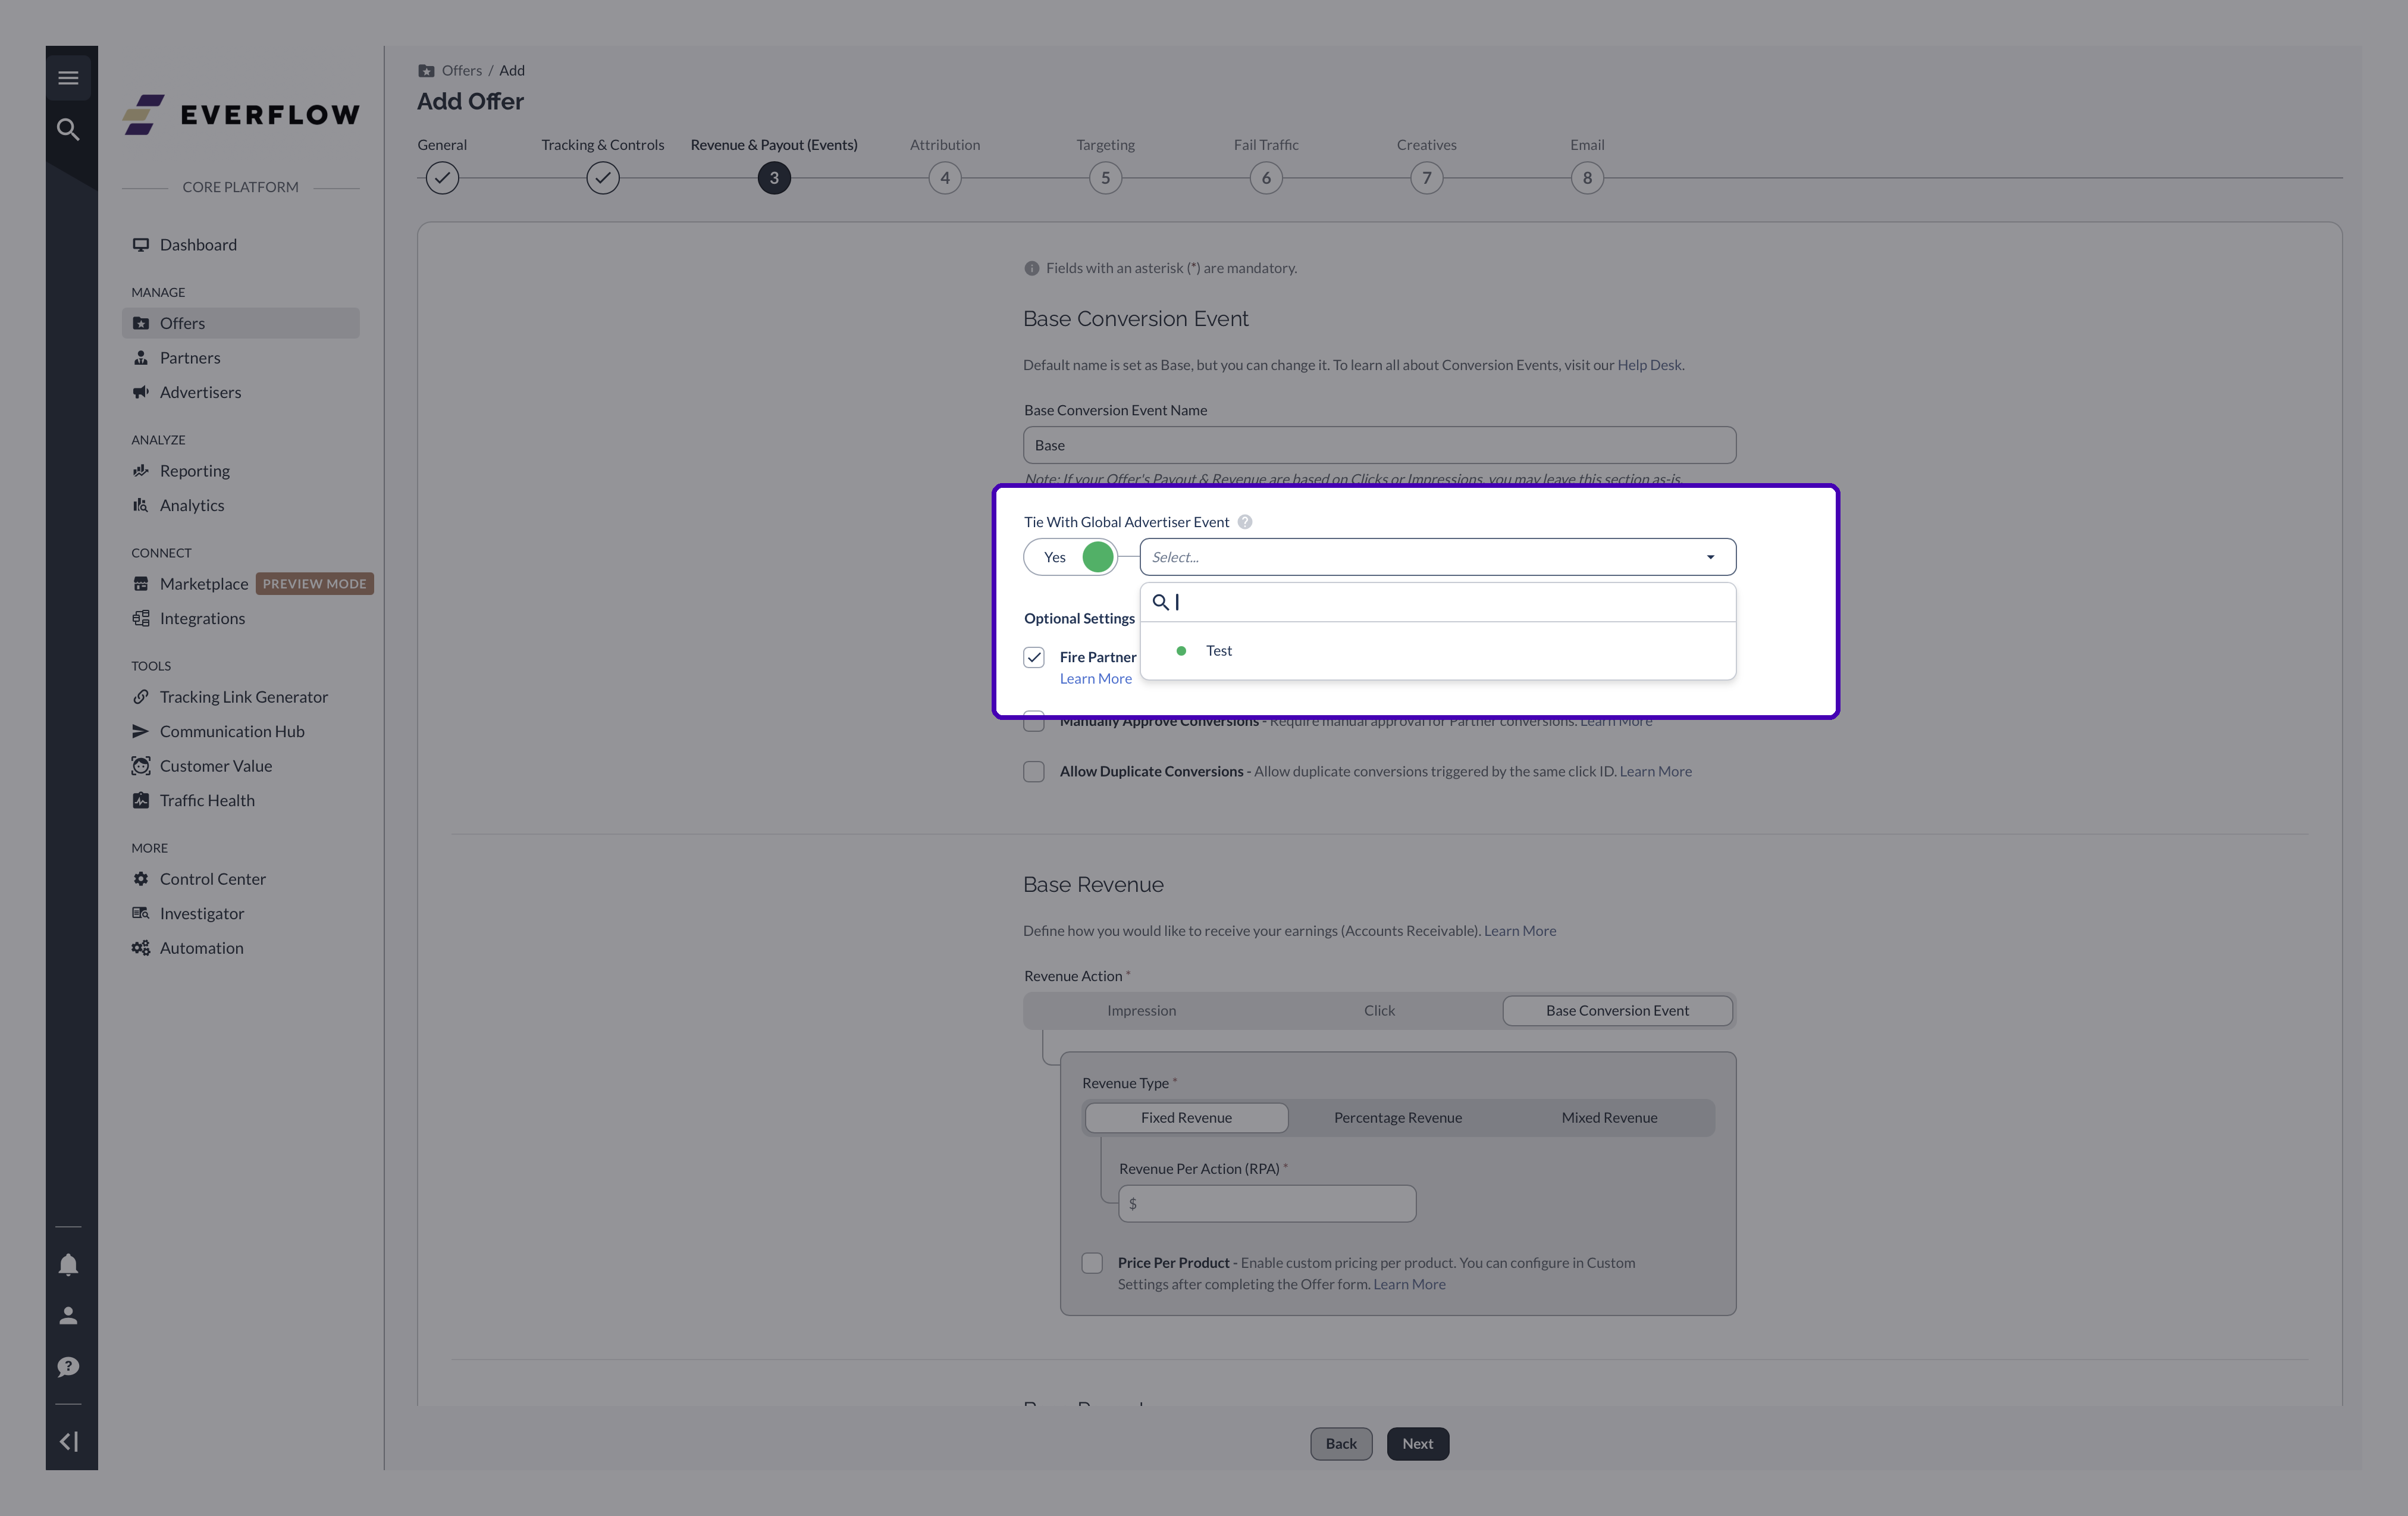Check Manually Approve Conversions checkbox

[x=1034, y=721]
